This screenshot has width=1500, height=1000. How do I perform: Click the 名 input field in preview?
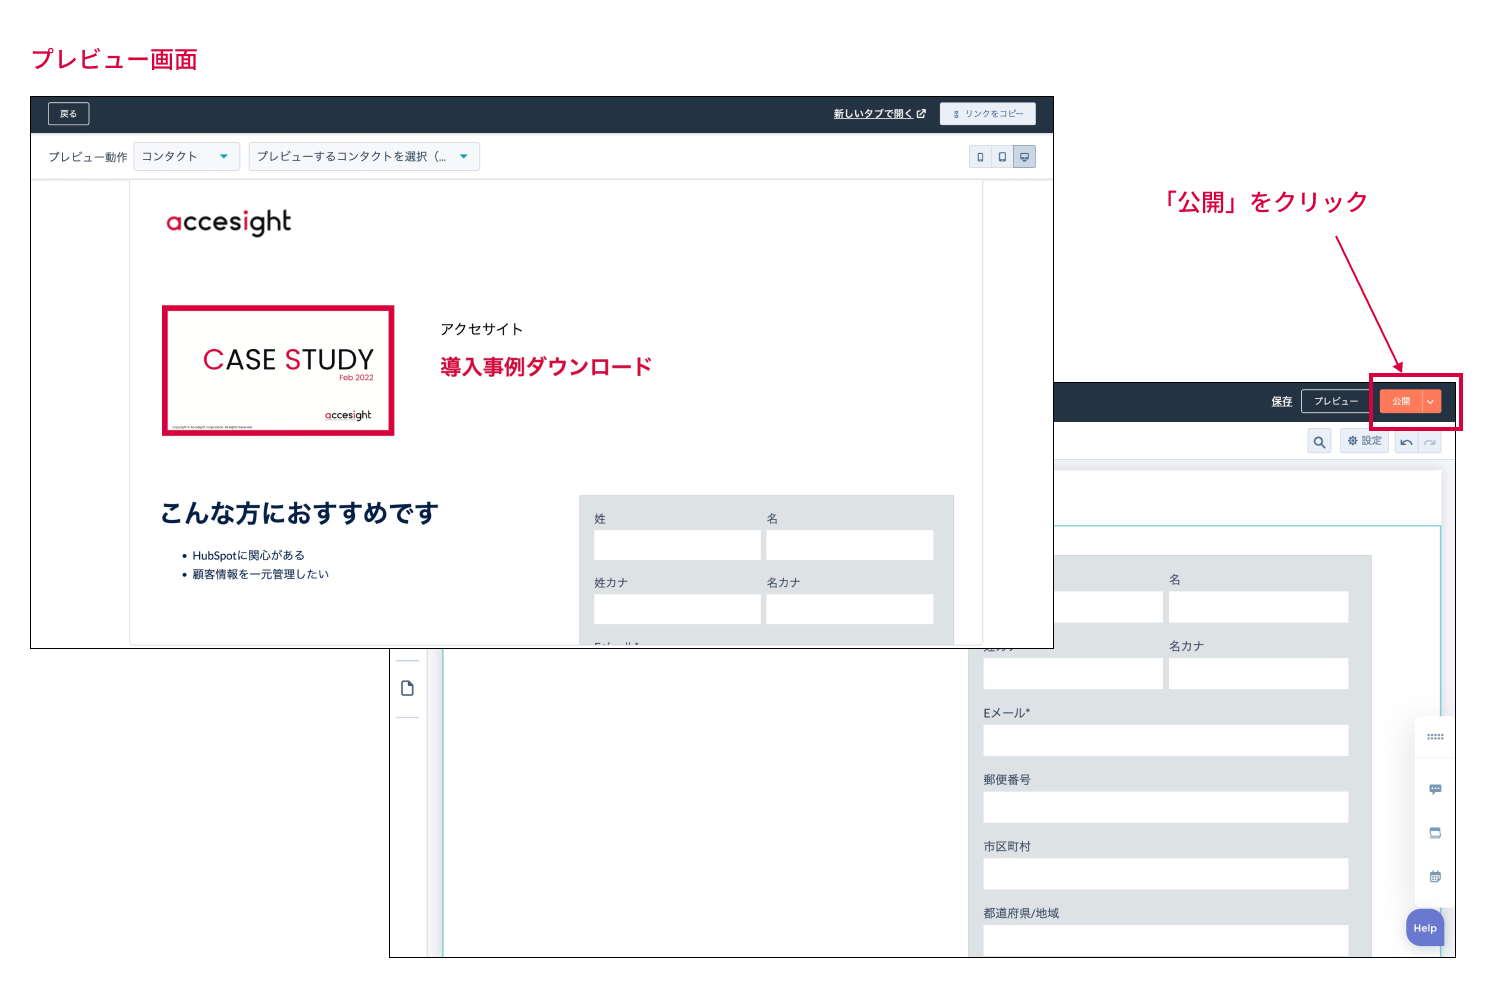850,545
